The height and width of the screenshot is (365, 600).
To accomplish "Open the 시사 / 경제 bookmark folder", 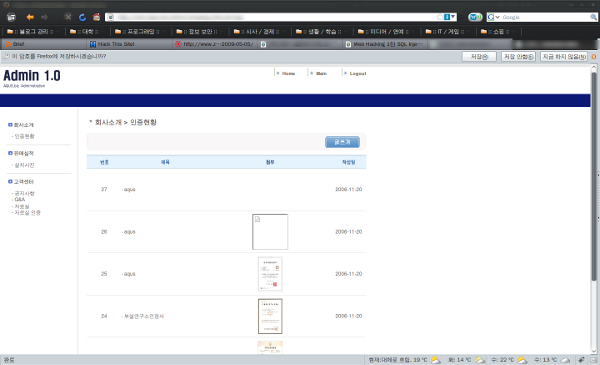I will pos(258,31).
